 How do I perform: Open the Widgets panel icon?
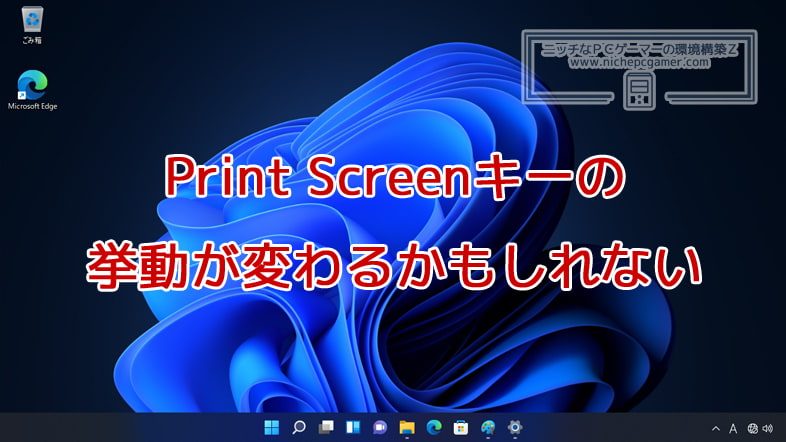(x=353, y=427)
